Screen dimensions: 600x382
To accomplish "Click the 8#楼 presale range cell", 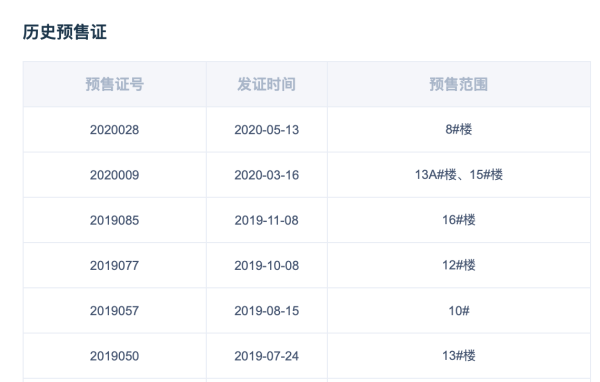I will coord(458,129).
